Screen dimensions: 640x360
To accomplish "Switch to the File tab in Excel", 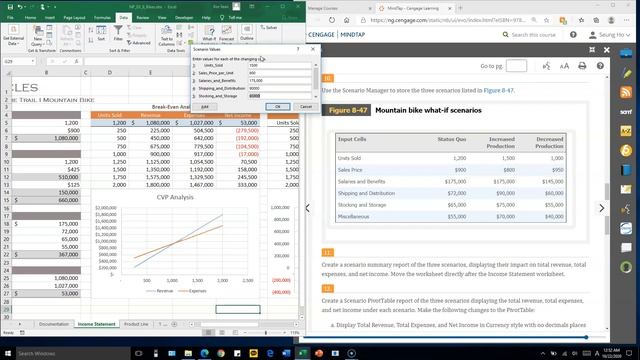I will coord(10,18).
